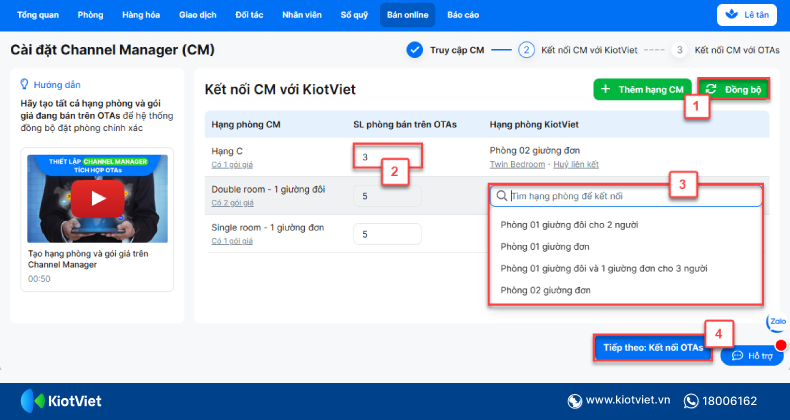Click the sync arrows icon in Đồng bộ
The image size is (790, 420).
[x=711, y=89]
